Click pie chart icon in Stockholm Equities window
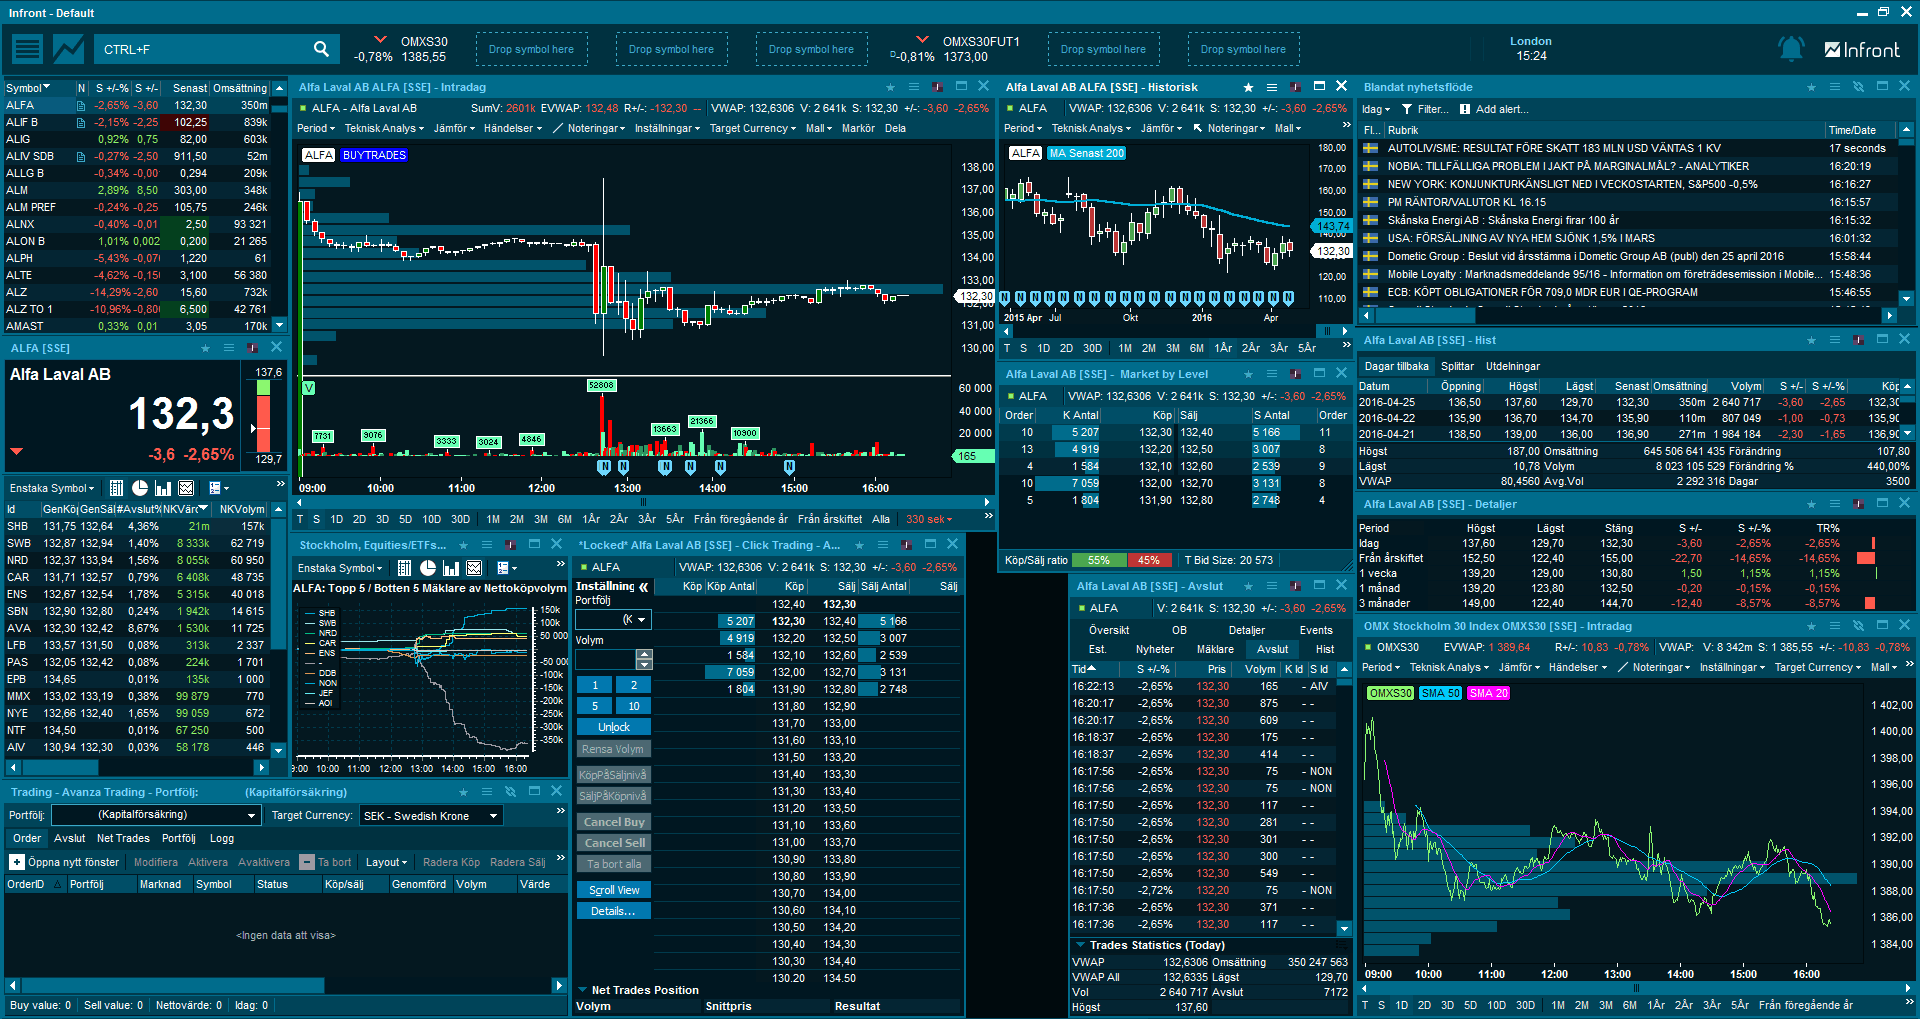 coord(428,568)
